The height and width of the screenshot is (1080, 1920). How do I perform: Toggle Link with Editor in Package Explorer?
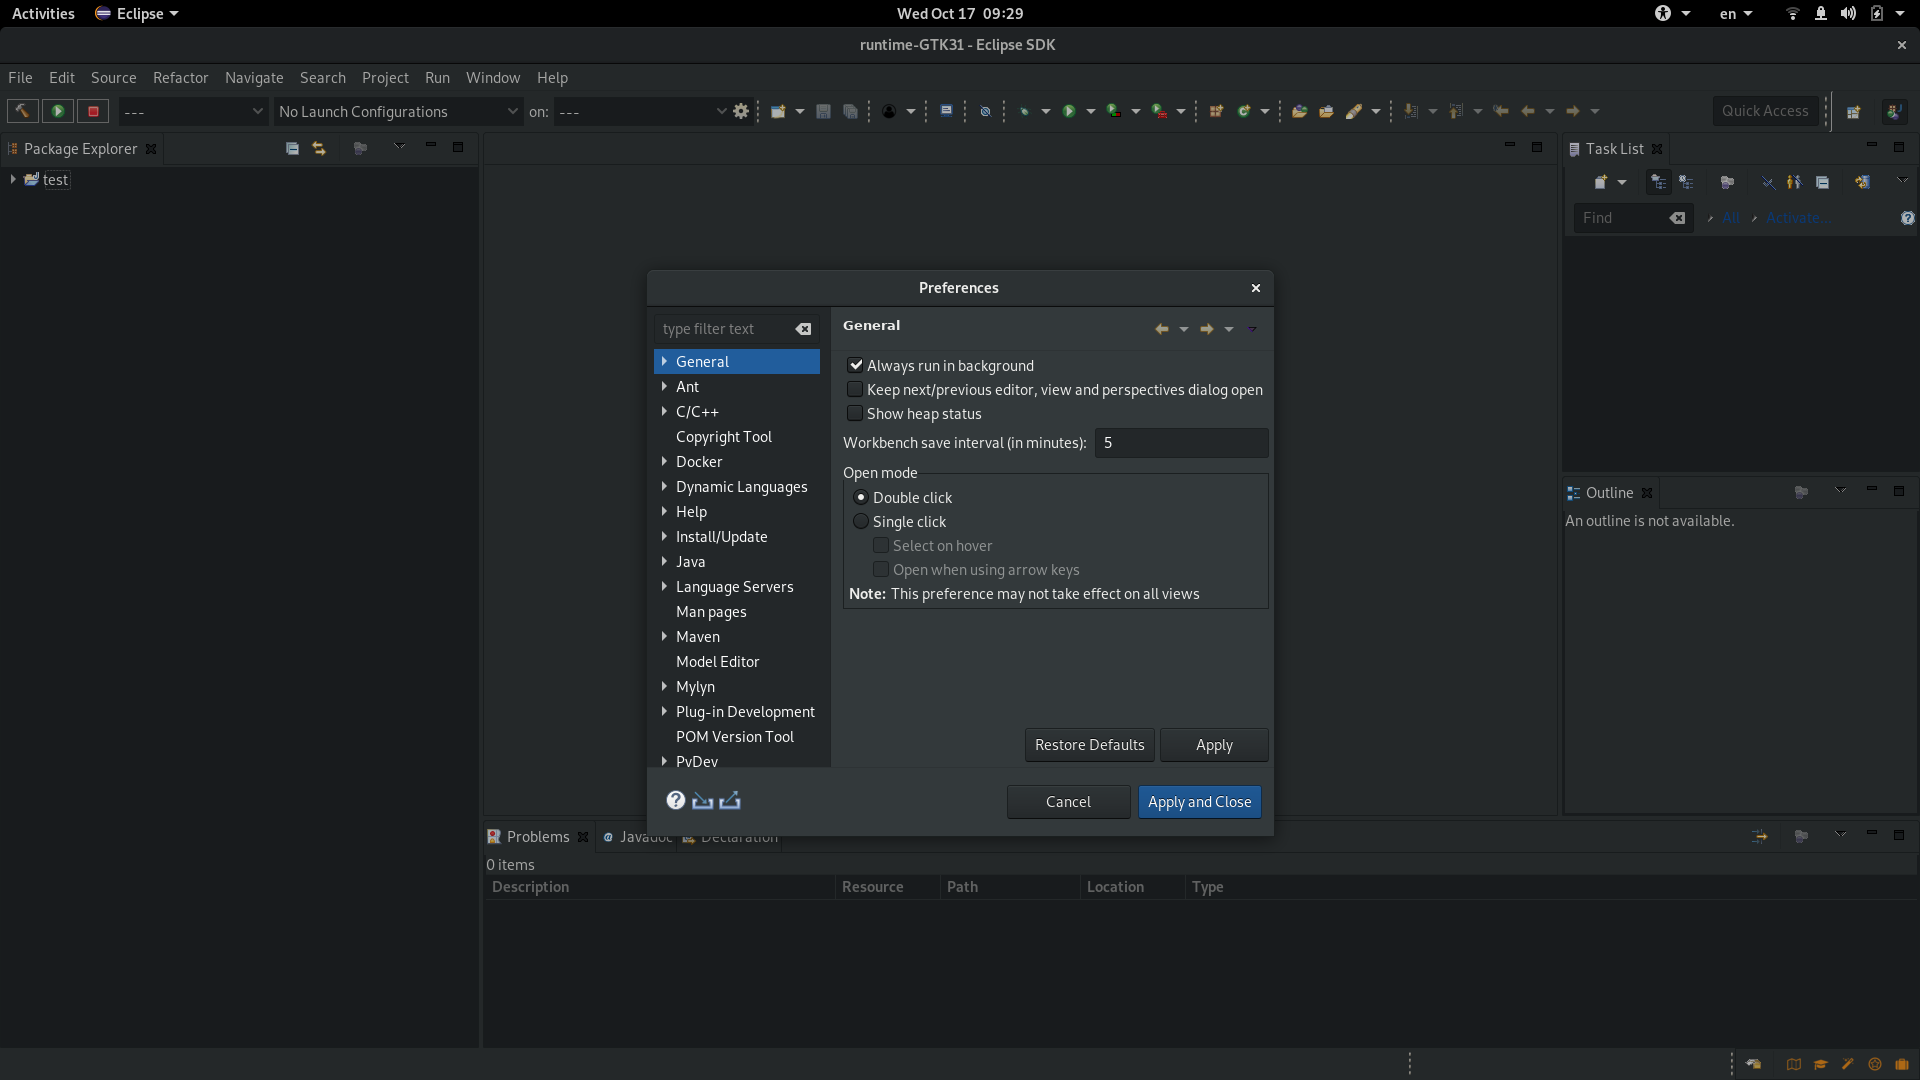pos(319,148)
